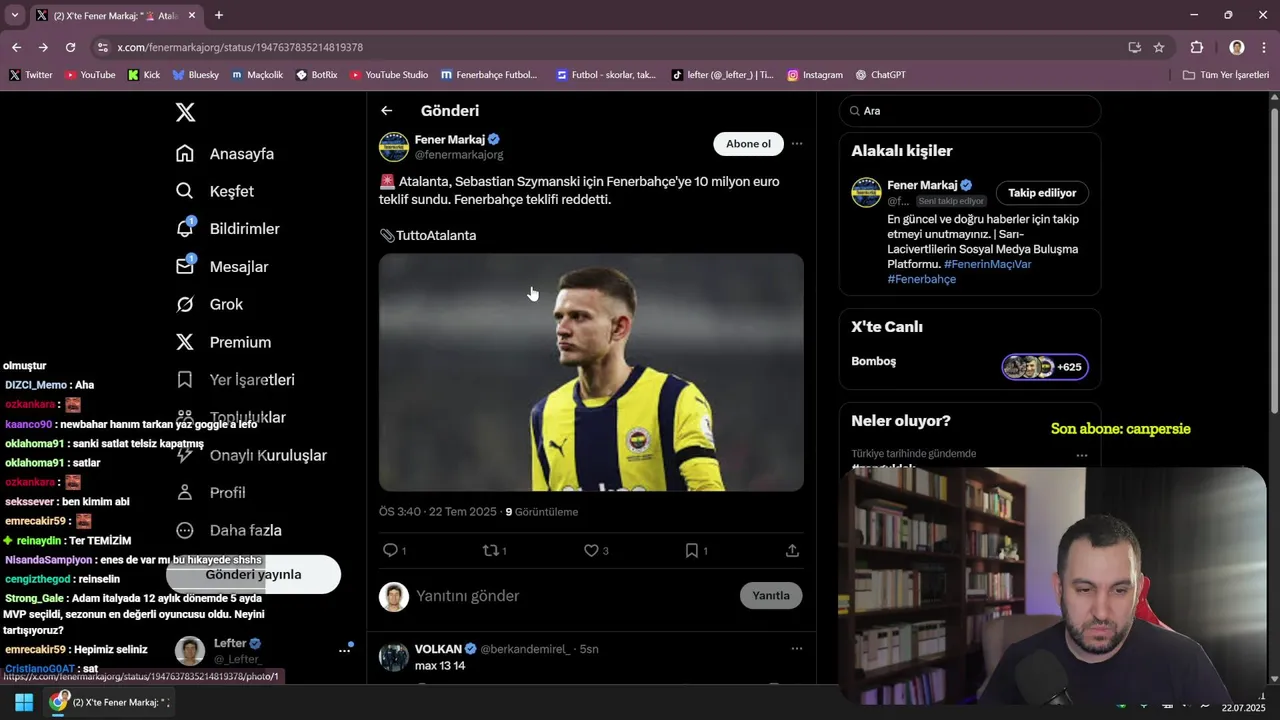Open Twitter bookmark

tap(31, 75)
